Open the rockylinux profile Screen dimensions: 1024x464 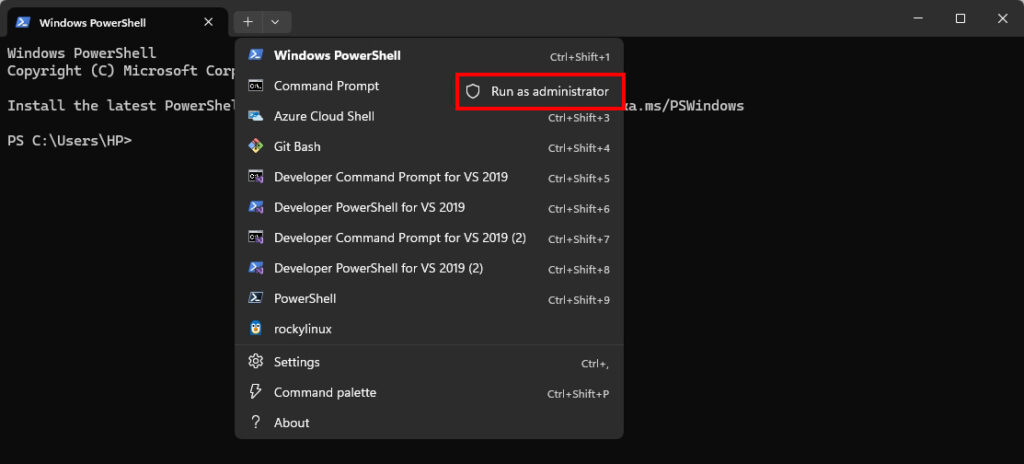tap(429, 329)
